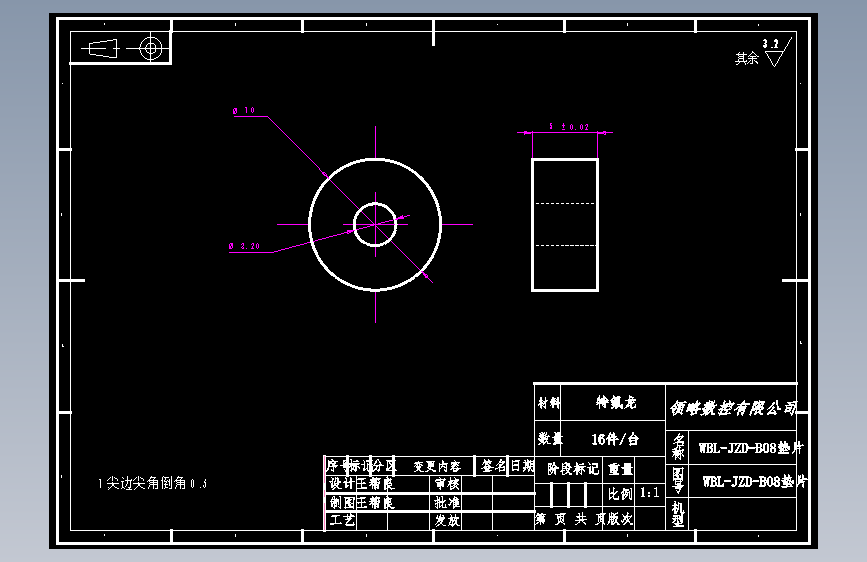Pick the '5 ±0.02' thickness dimension text
The image size is (867, 562).
(569, 127)
